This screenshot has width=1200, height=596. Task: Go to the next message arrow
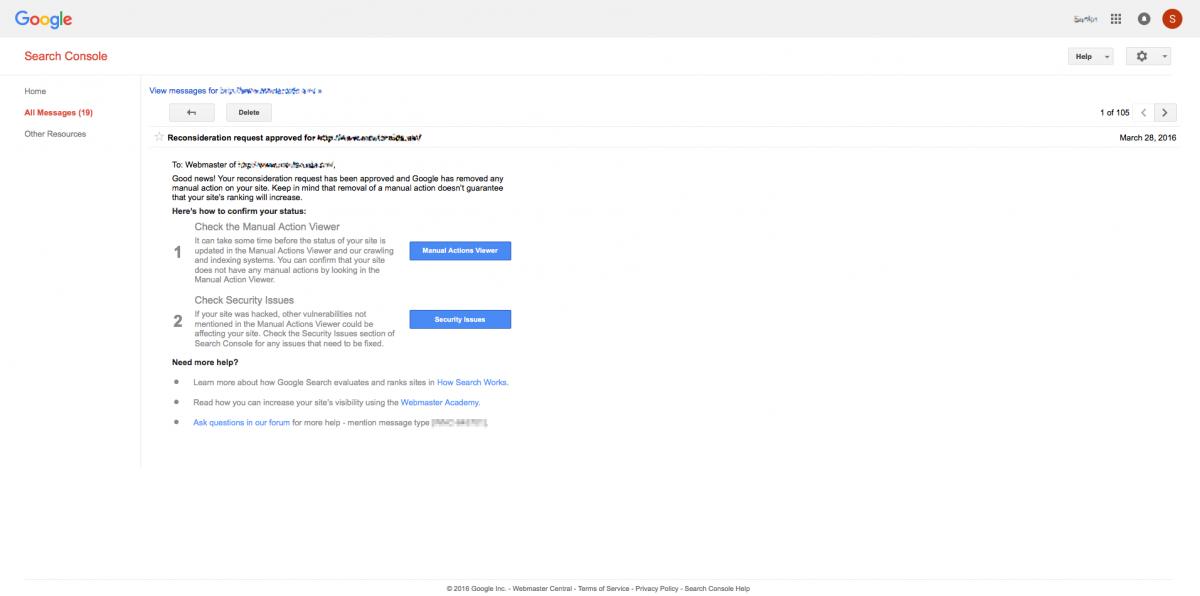click(1165, 113)
